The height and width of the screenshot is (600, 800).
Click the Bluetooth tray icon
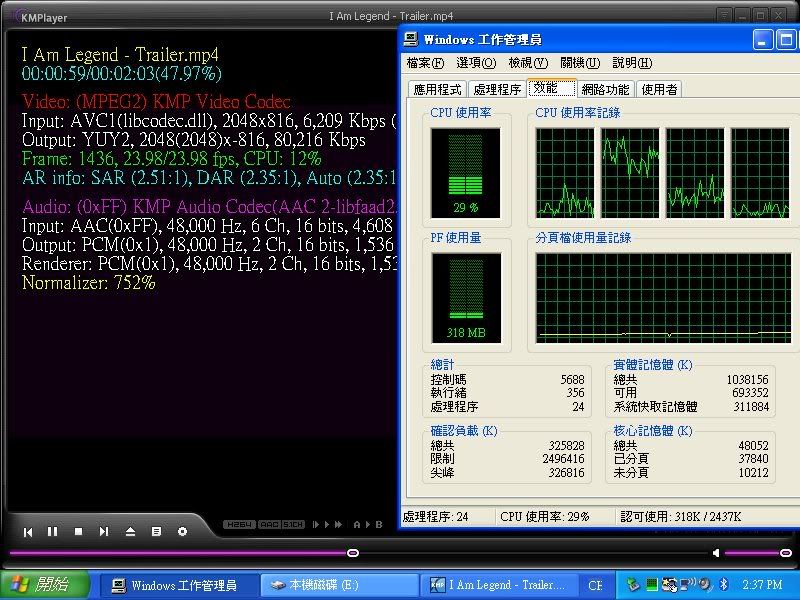(x=723, y=584)
